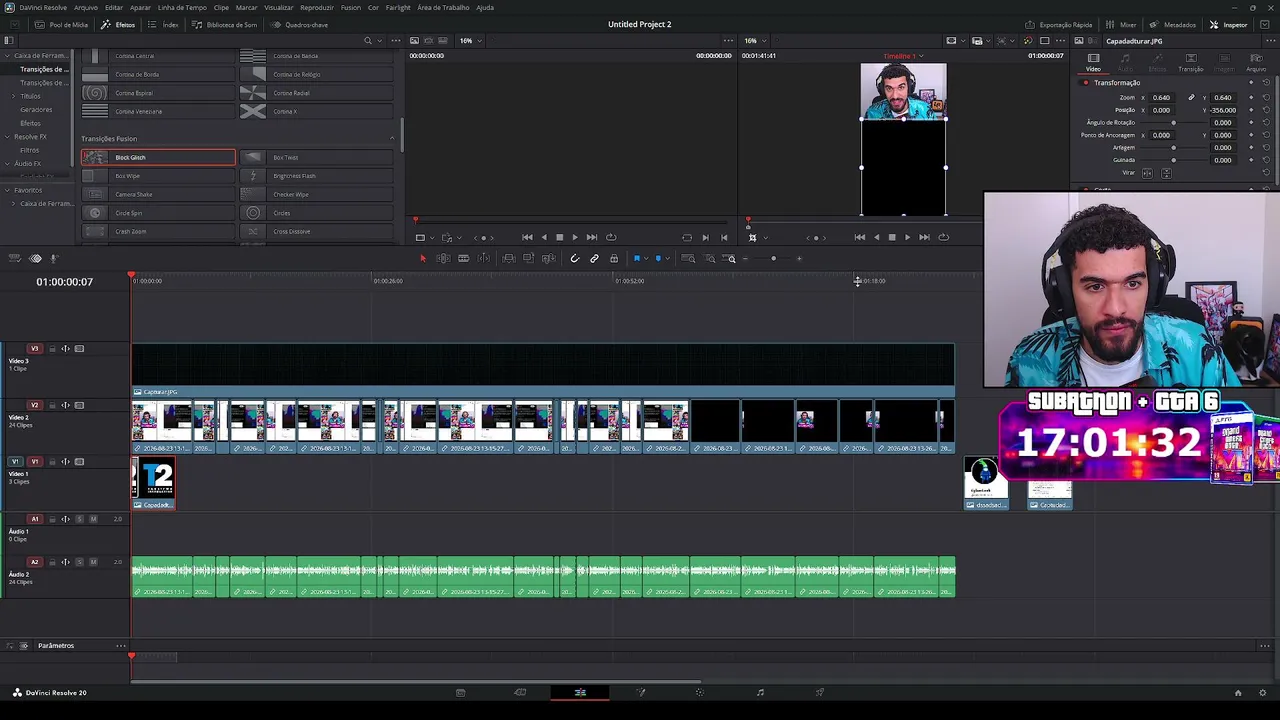Mute the Áudio 1 track
The width and height of the screenshot is (1280, 720).
coord(93,519)
